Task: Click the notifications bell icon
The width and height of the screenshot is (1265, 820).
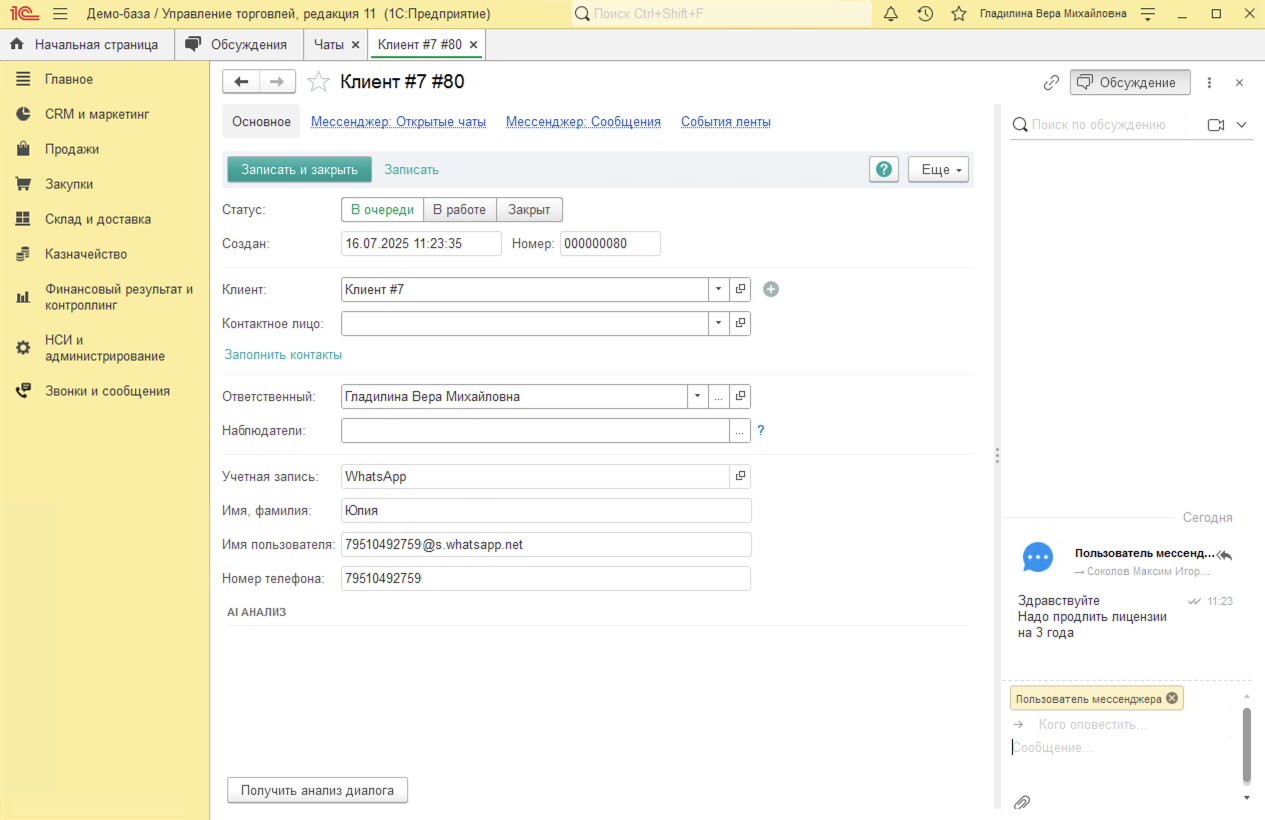Action: (x=891, y=14)
